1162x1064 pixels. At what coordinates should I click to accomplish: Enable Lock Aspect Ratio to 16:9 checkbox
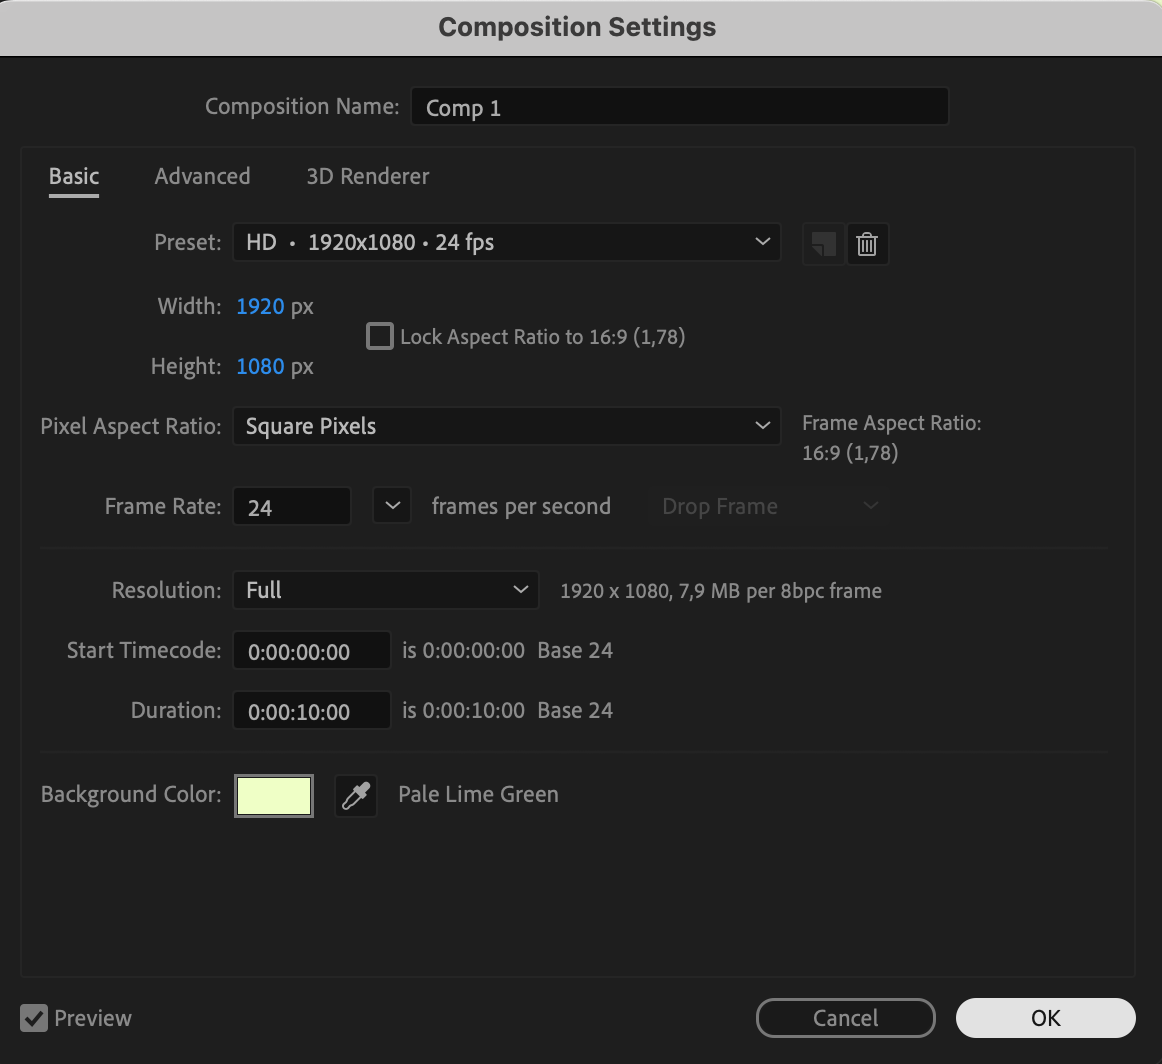coord(380,336)
